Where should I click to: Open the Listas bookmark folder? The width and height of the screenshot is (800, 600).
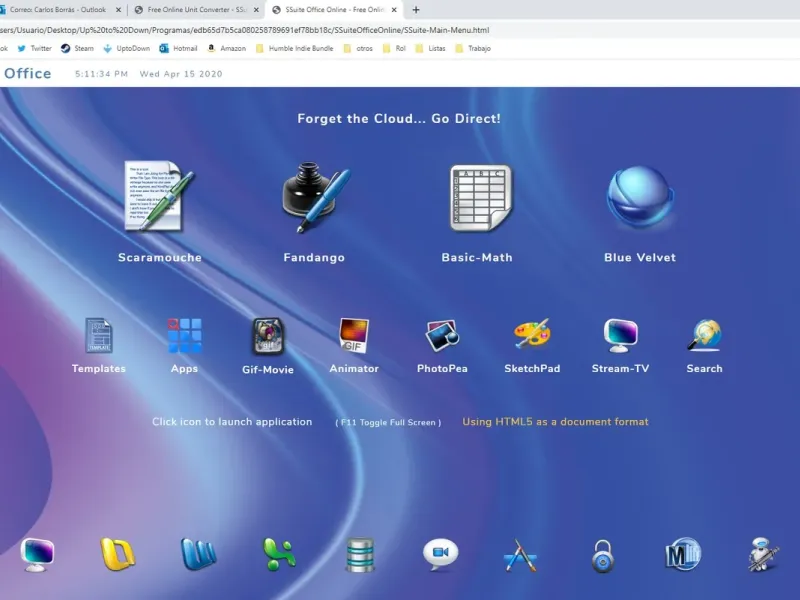tap(431, 48)
